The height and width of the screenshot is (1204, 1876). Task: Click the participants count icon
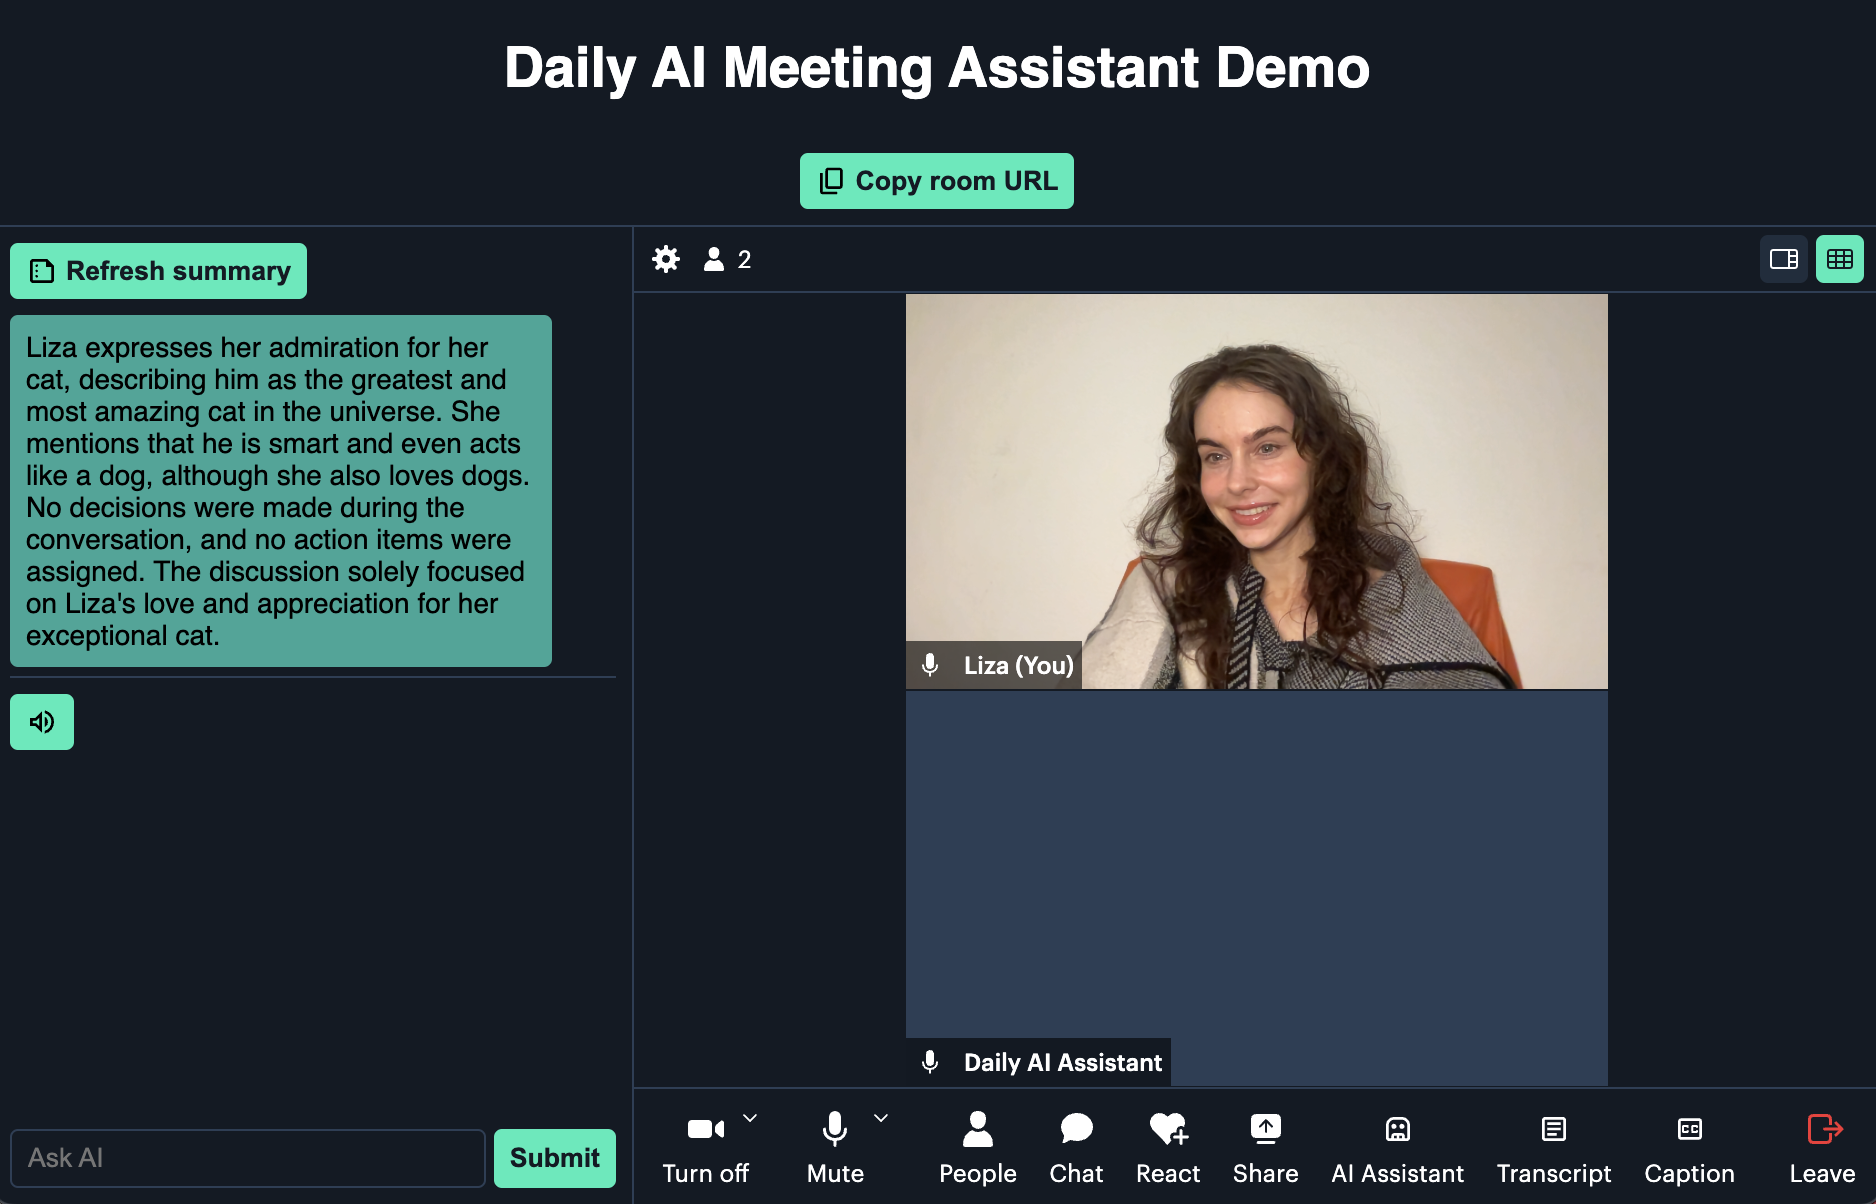(x=715, y=259)
